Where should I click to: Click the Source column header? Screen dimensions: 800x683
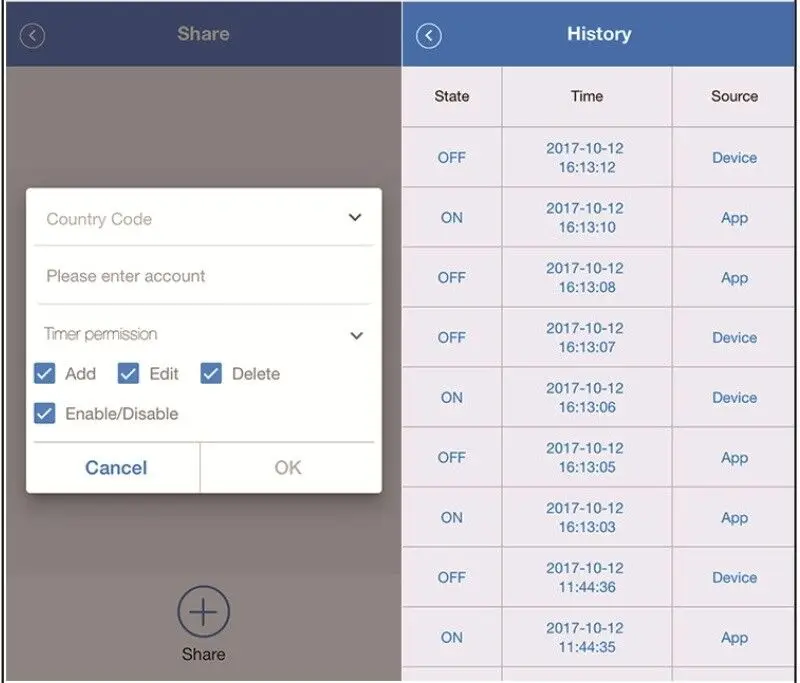pyautogui.click(x=734, y=96)
